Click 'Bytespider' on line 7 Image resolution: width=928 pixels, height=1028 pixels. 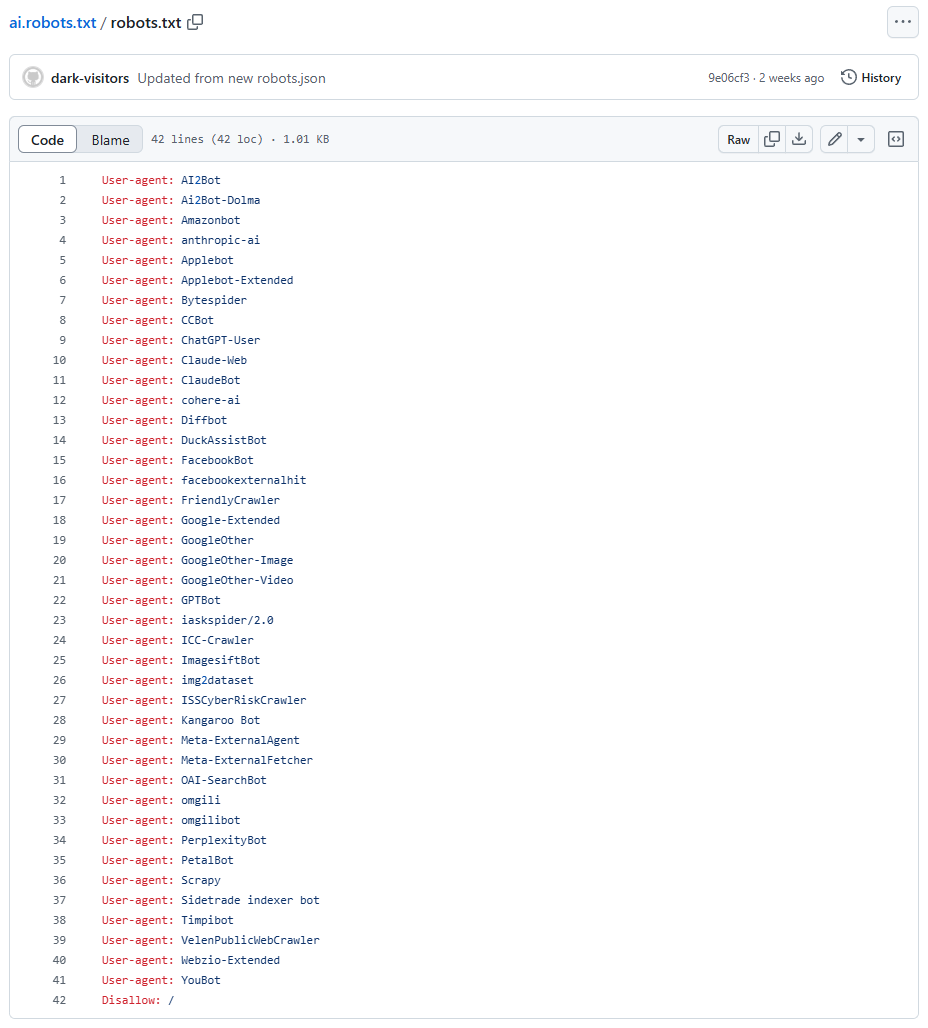click(214, 300)
